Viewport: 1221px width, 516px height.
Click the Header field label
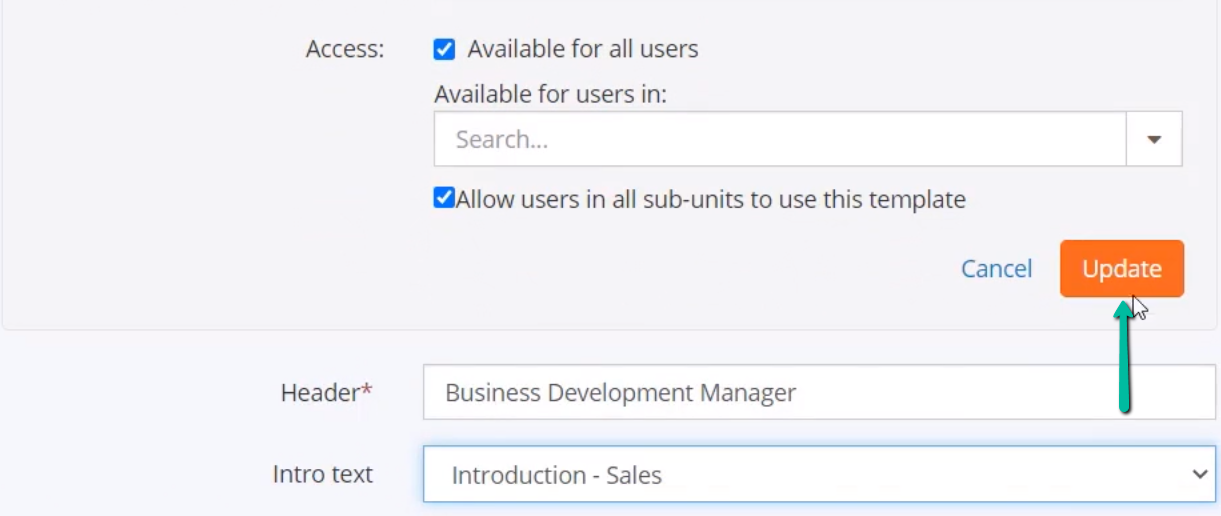320,393
